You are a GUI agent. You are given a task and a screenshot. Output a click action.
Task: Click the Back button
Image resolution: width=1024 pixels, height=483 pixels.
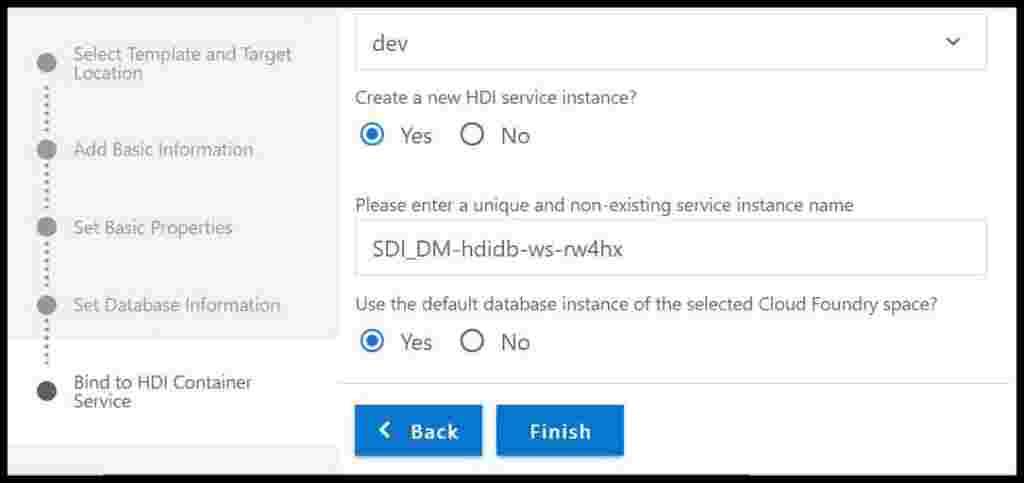click(x=419, y=431)
